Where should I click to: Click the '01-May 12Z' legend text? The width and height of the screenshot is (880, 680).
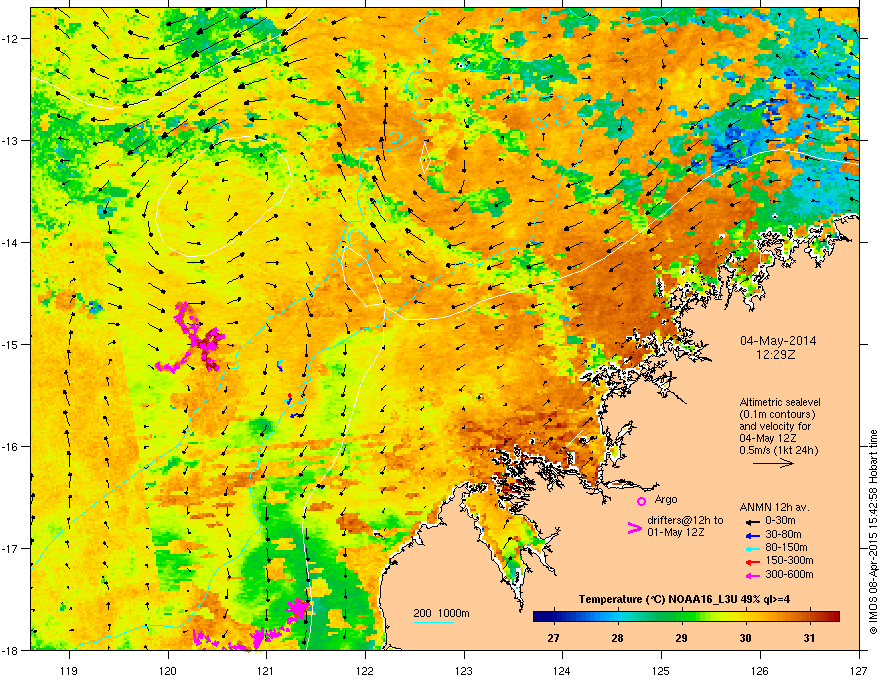click(676, 532)
